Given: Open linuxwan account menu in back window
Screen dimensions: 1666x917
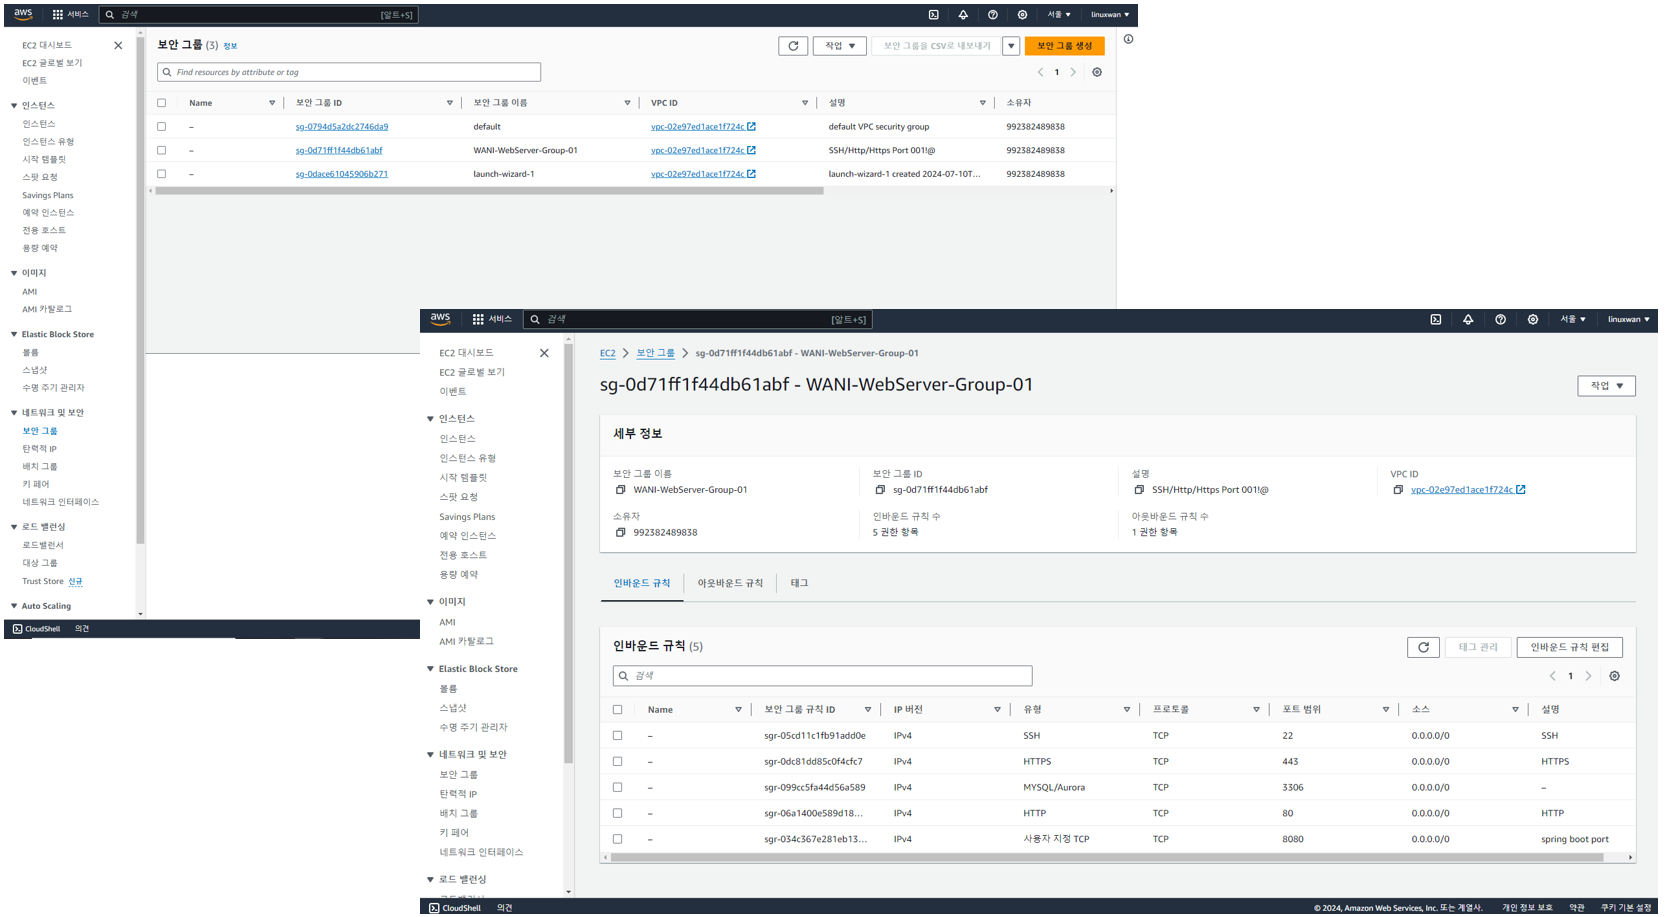Looking at the screenshot, I should pos(1110,15).
